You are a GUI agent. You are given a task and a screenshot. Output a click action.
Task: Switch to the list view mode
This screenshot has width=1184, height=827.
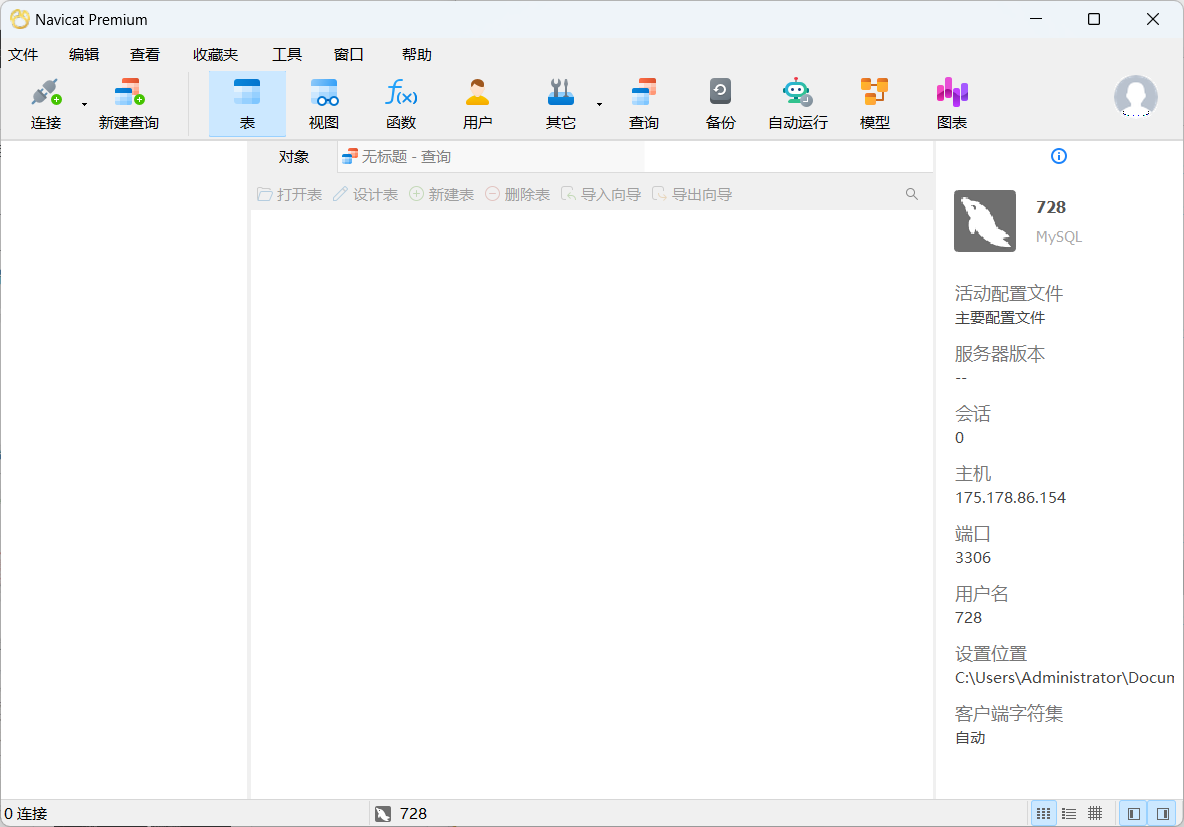click(x=1069, y=814)
